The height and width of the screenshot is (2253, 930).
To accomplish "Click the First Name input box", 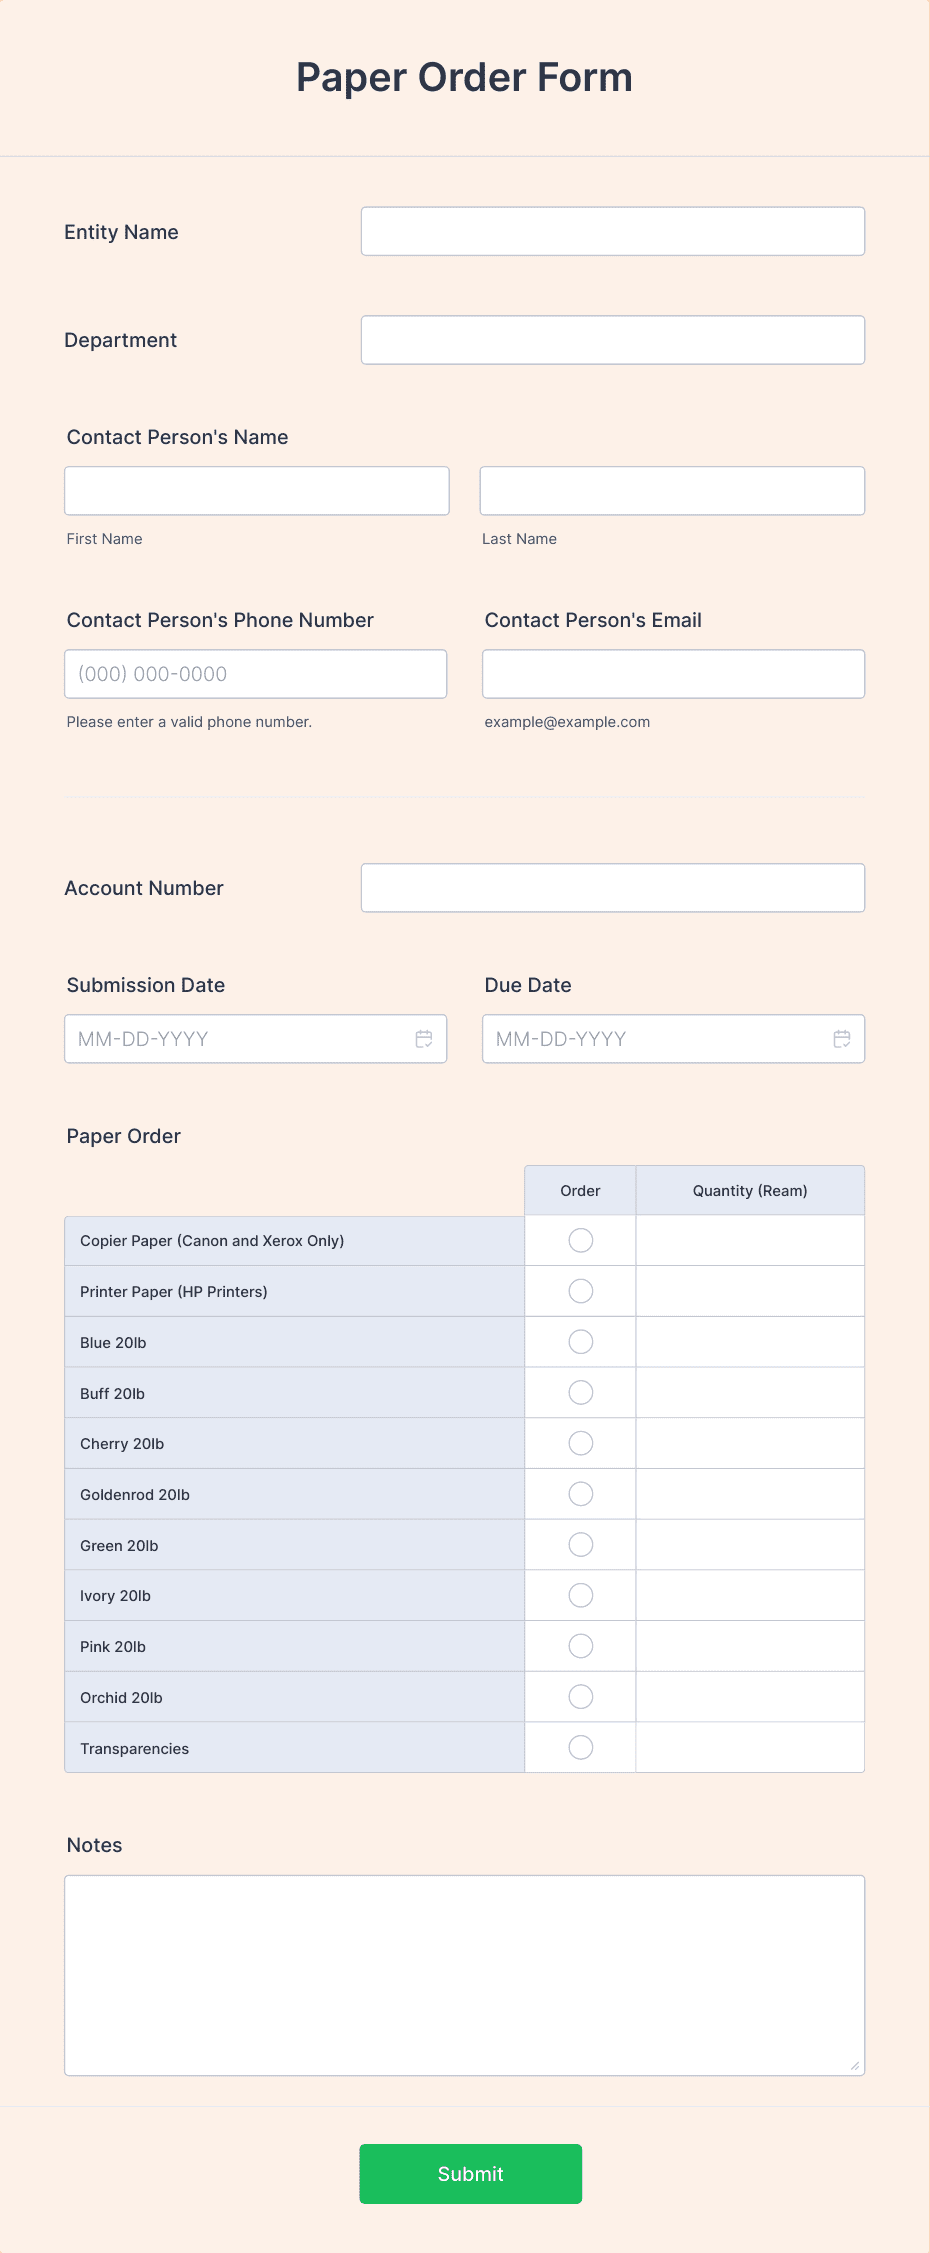I will click(257, 491).
